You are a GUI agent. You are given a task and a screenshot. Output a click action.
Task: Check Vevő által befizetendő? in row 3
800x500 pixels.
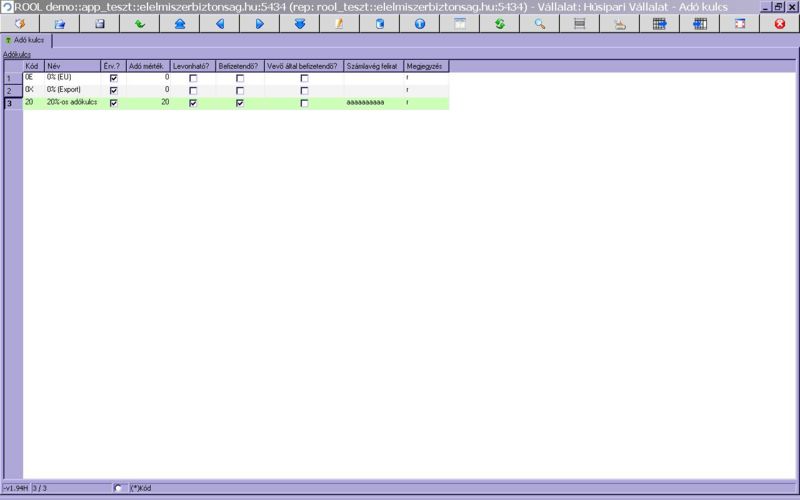click(x=304, y=103)
